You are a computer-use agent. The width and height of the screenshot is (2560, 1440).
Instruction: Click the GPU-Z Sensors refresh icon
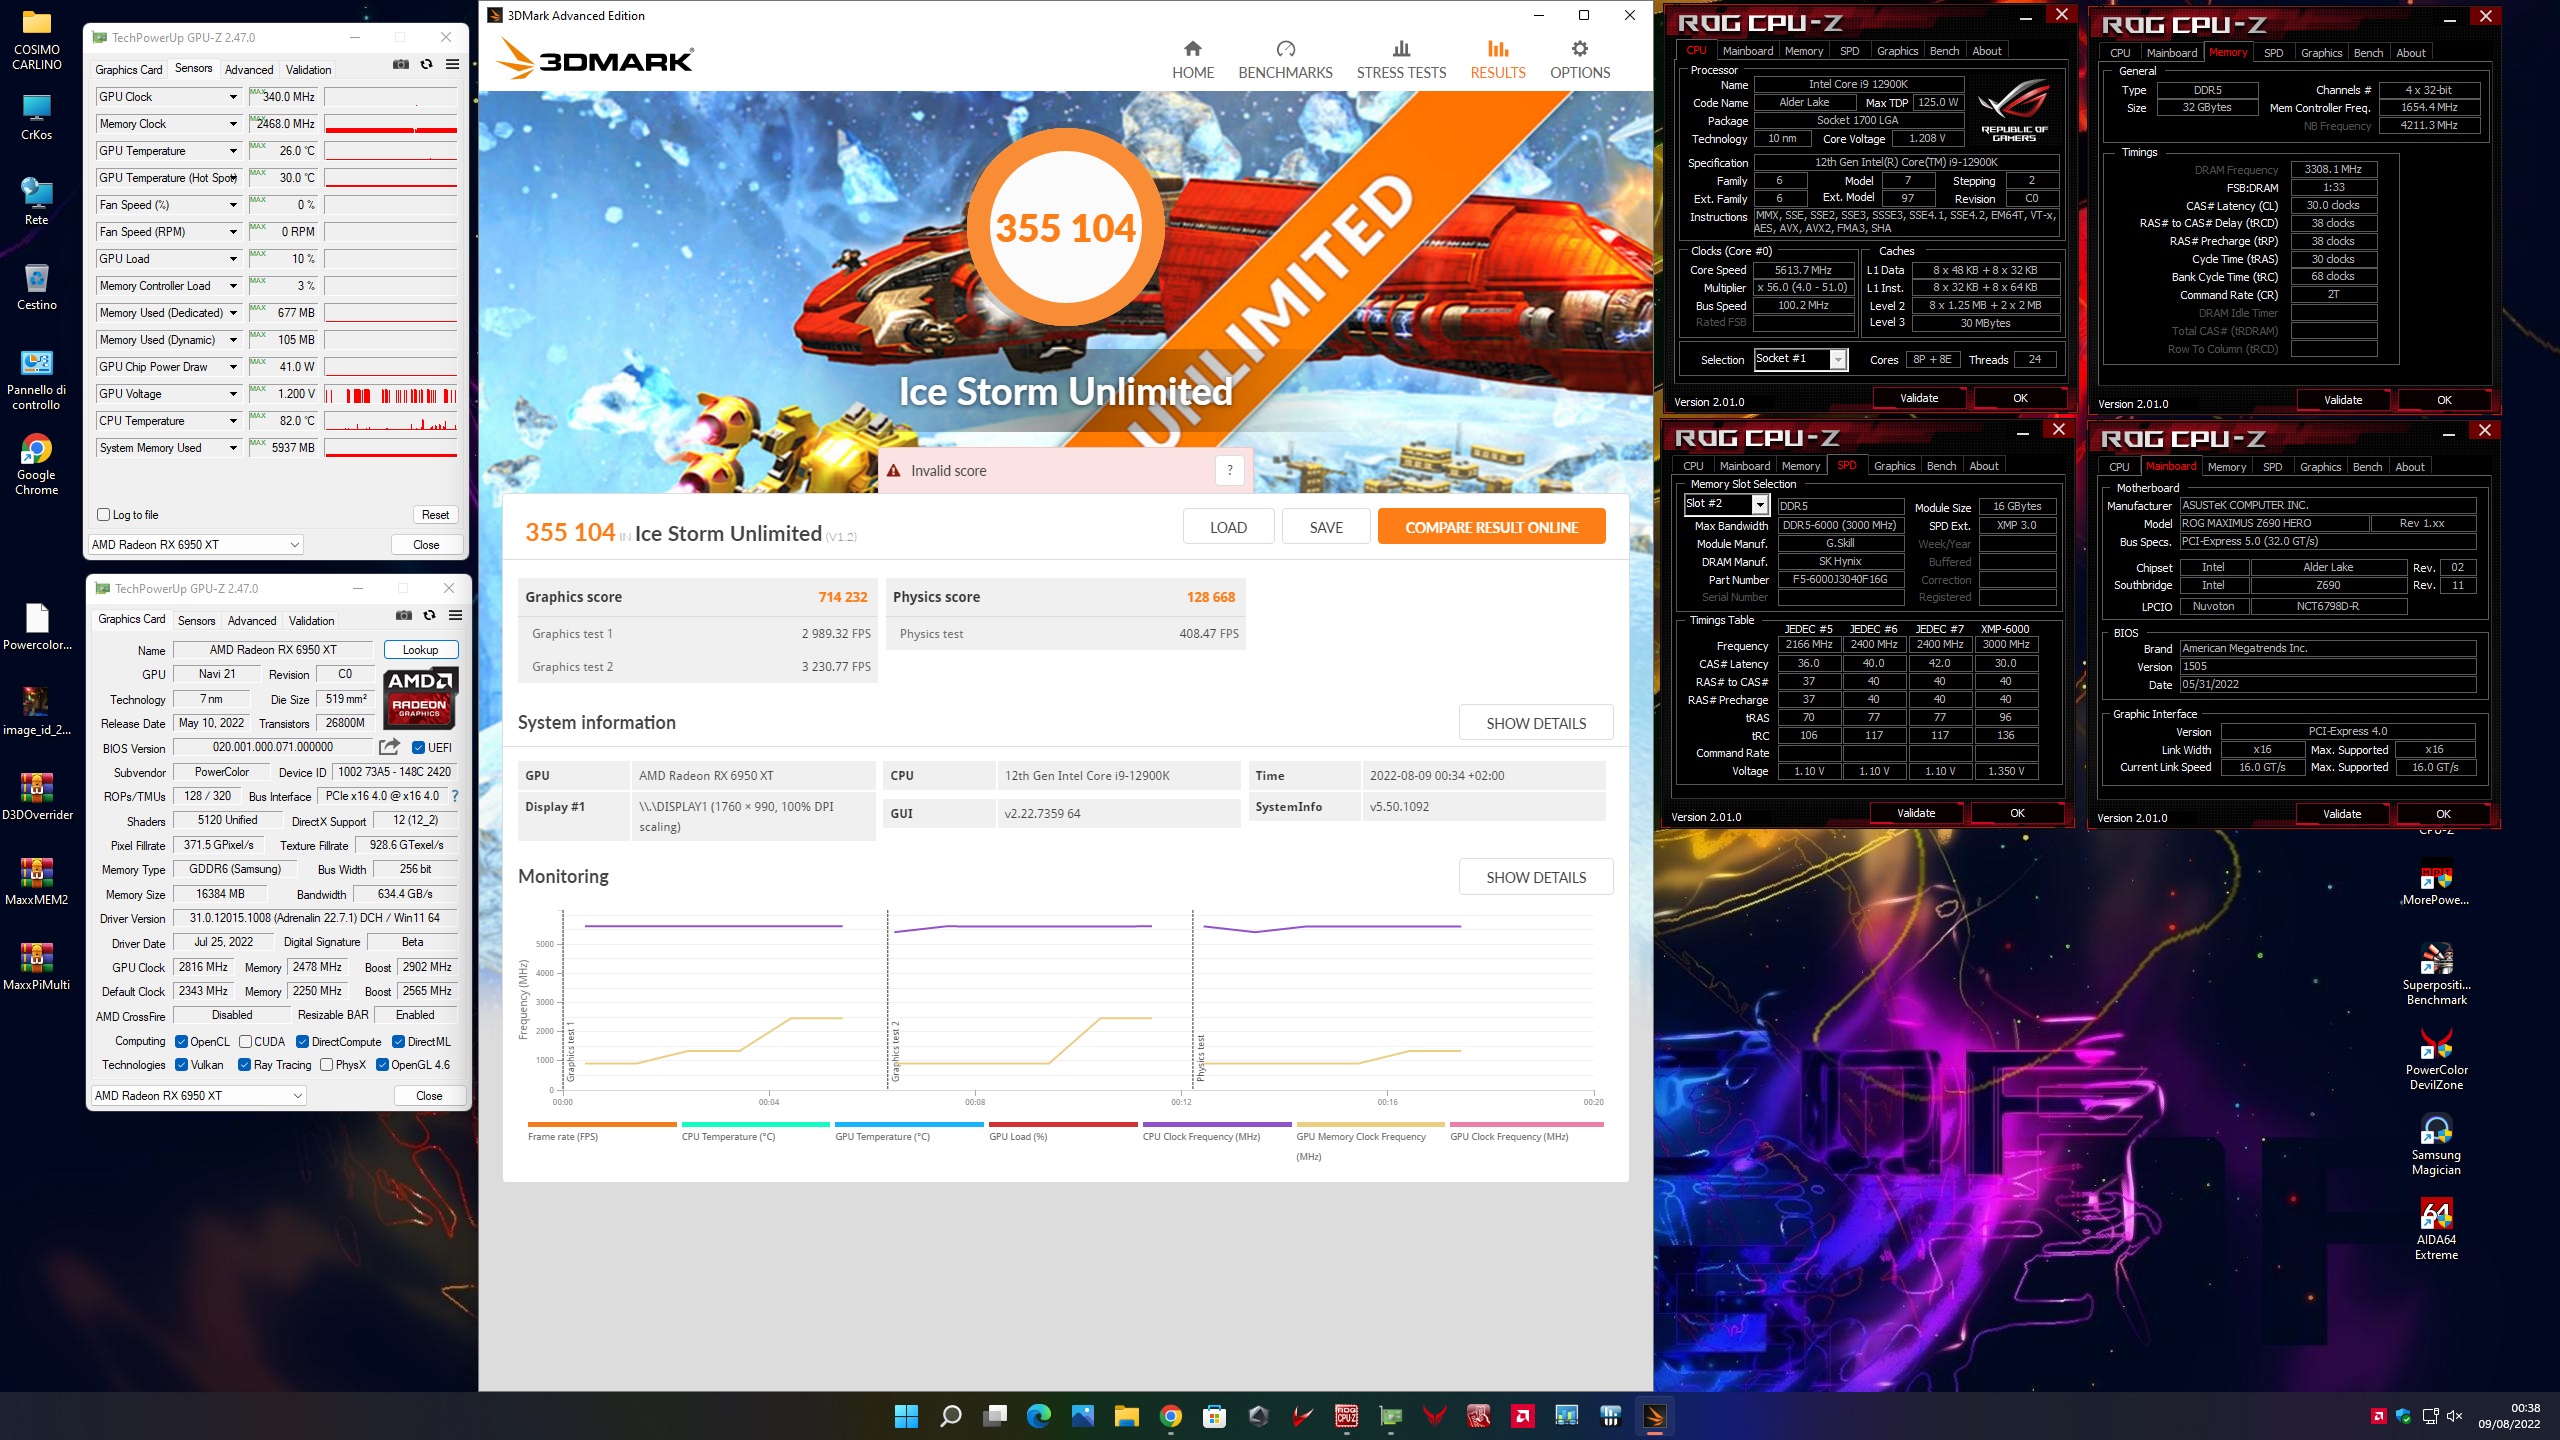coord(427,64)
